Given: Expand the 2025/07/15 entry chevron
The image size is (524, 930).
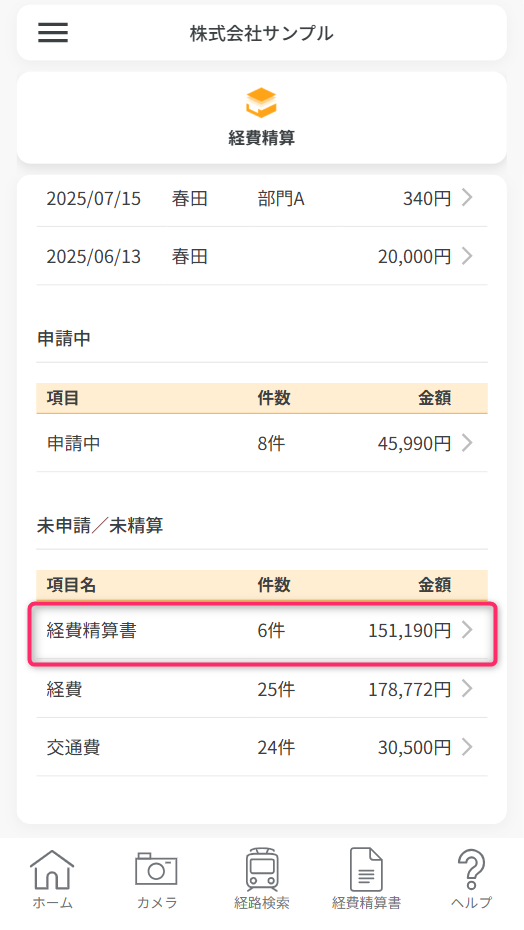Looking at the screenshot, I should click(467, 198).
